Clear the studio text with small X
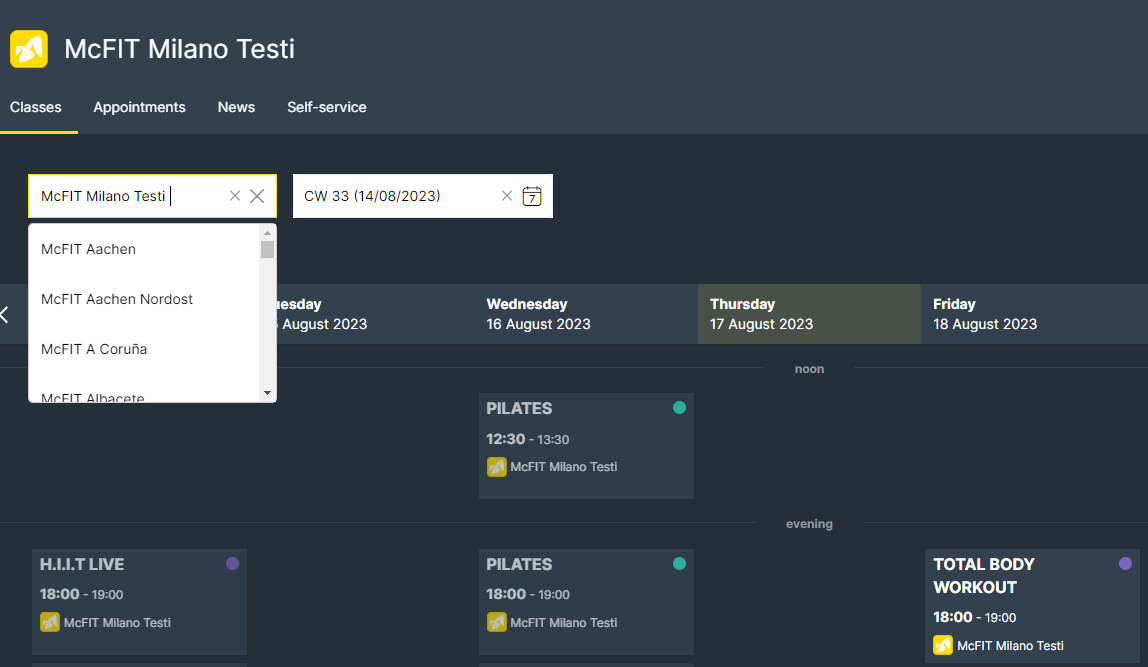Viewport: 1148px width, 667px height. (235, 195)
